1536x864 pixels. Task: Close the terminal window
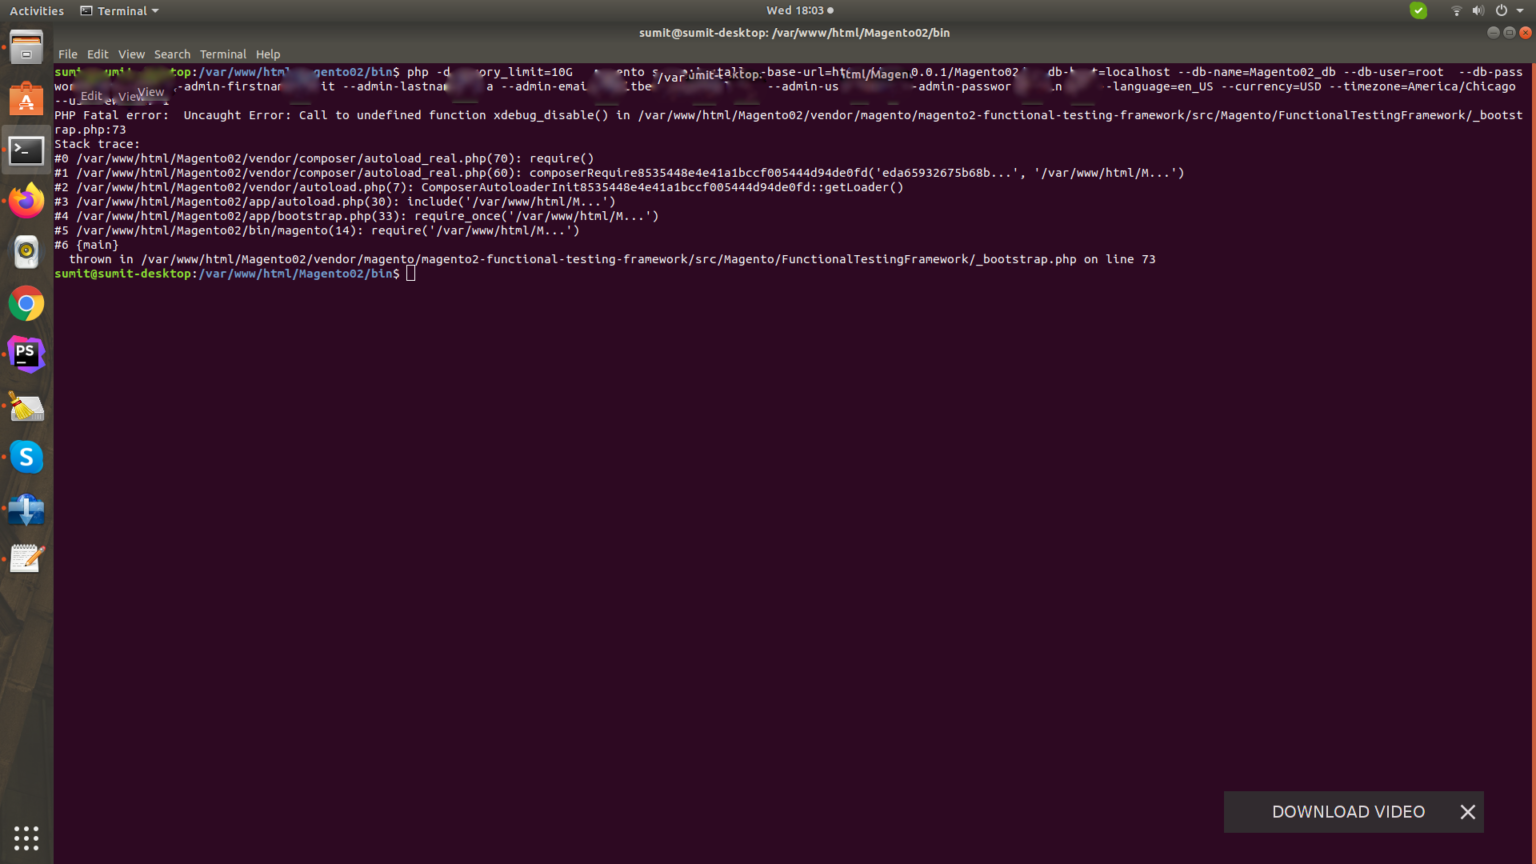click(1525, 32)
